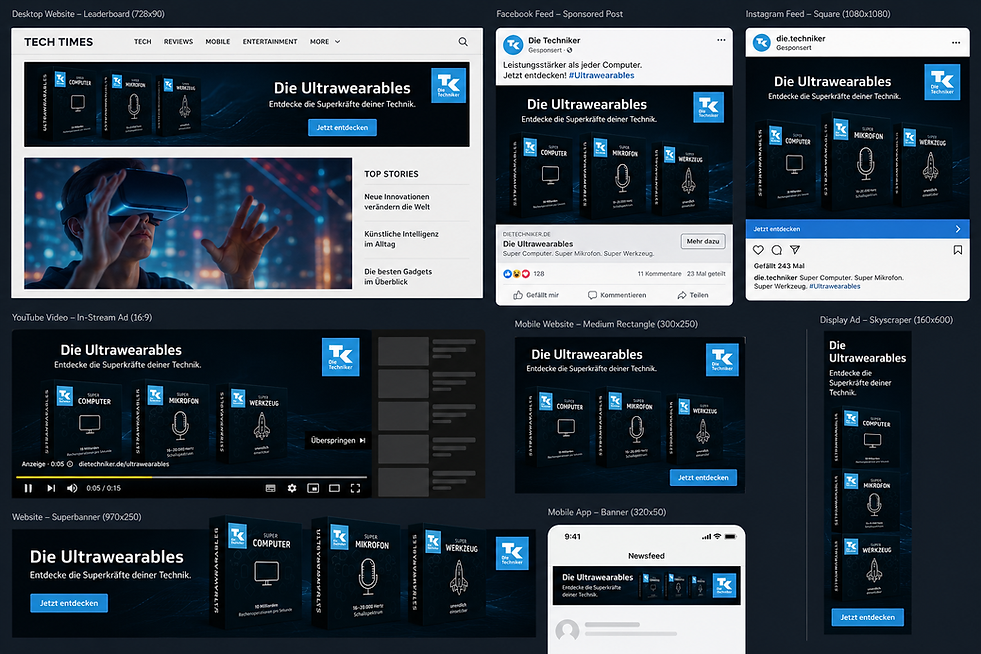Tap the profile avatar in mobile newsfeed

tap(567, 631)
